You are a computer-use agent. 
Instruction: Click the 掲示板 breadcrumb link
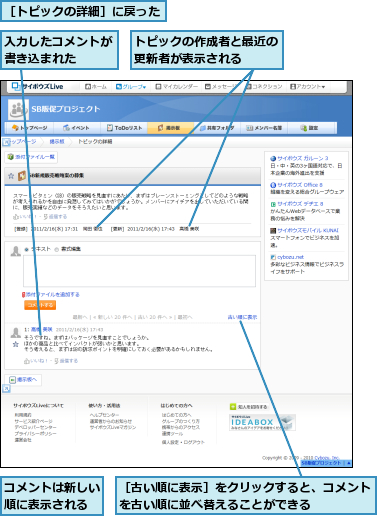pyautogui.click(x=57, y=142)
